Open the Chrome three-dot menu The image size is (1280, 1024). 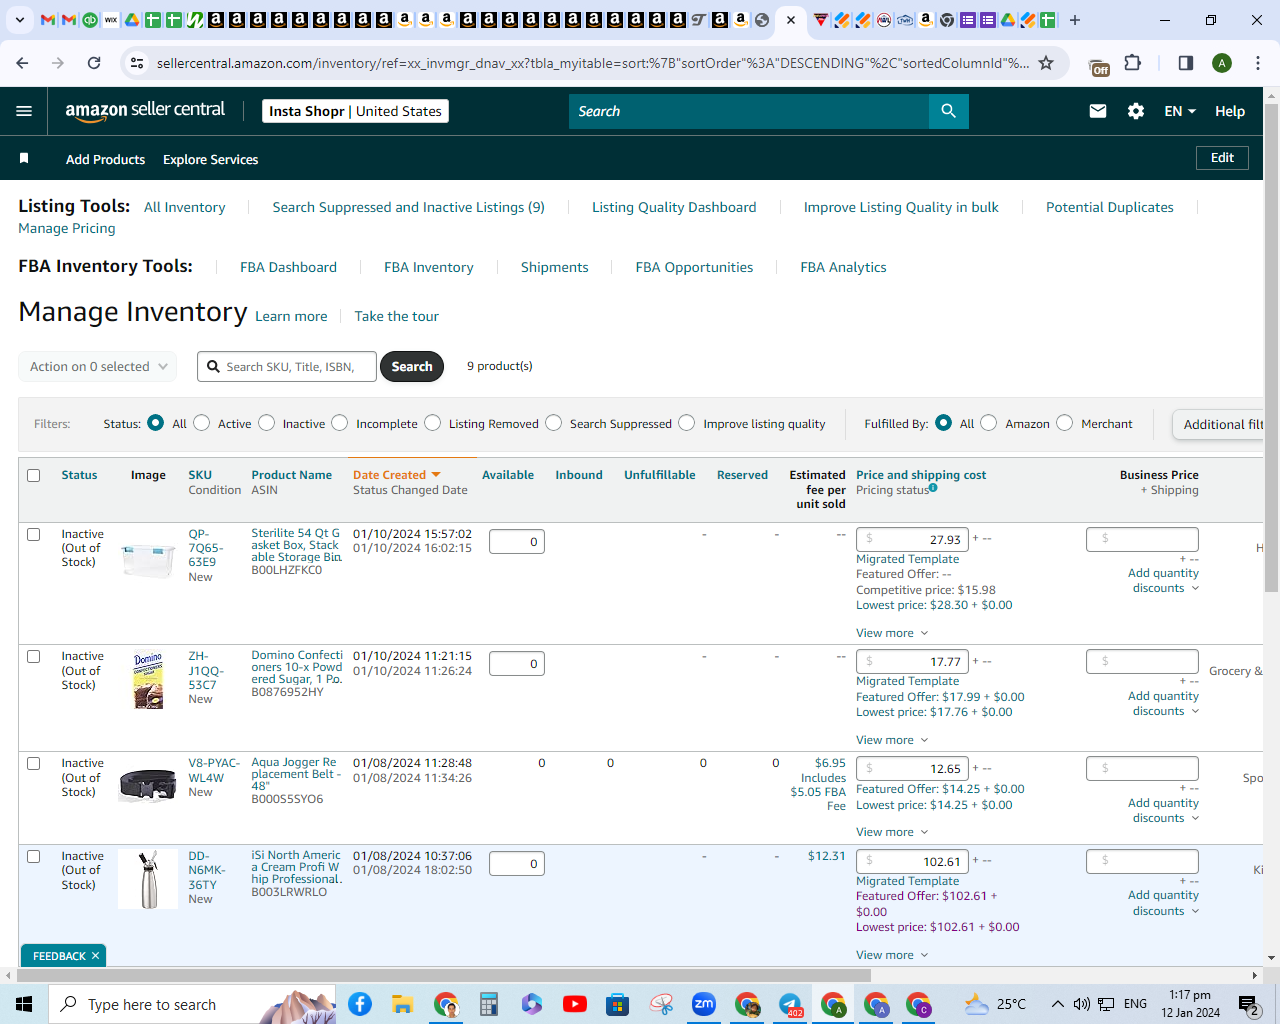point(1258,63)
